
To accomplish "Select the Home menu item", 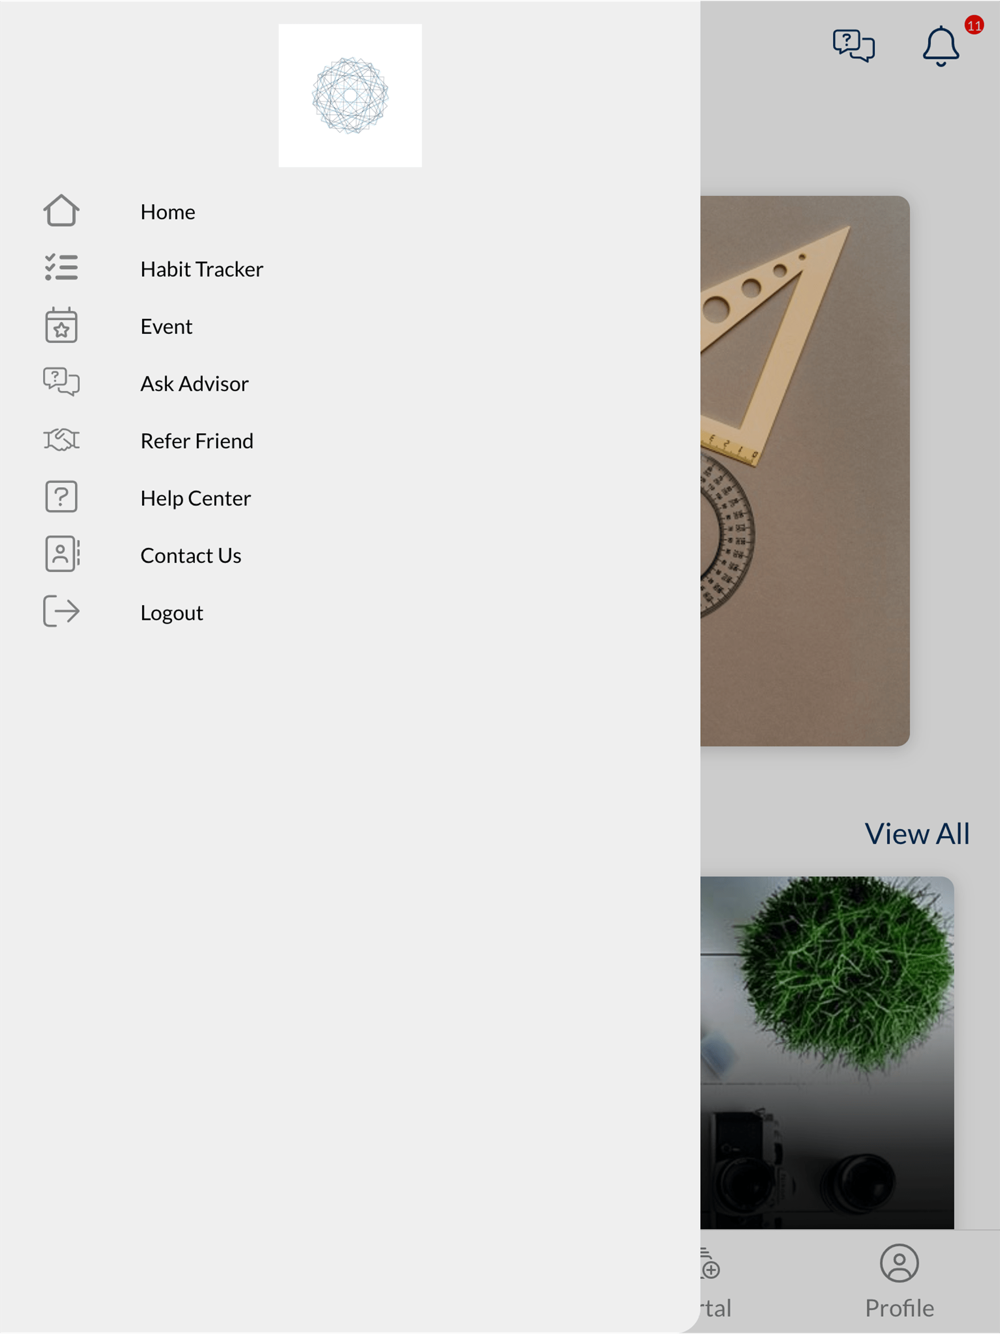I will point(168,212).
